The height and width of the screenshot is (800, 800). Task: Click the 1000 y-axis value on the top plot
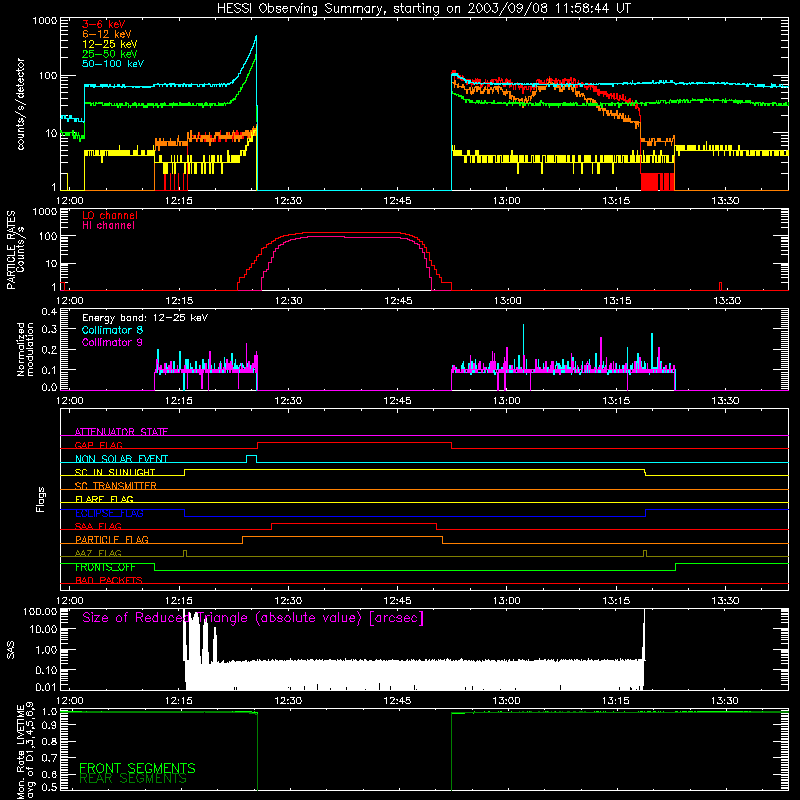tap(44, 21)
